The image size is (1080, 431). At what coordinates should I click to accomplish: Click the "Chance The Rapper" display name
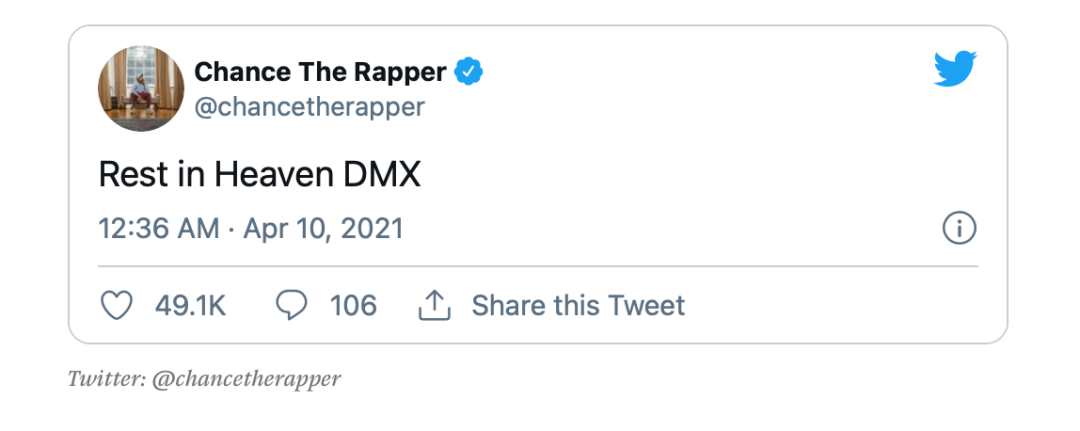[320, 72]
